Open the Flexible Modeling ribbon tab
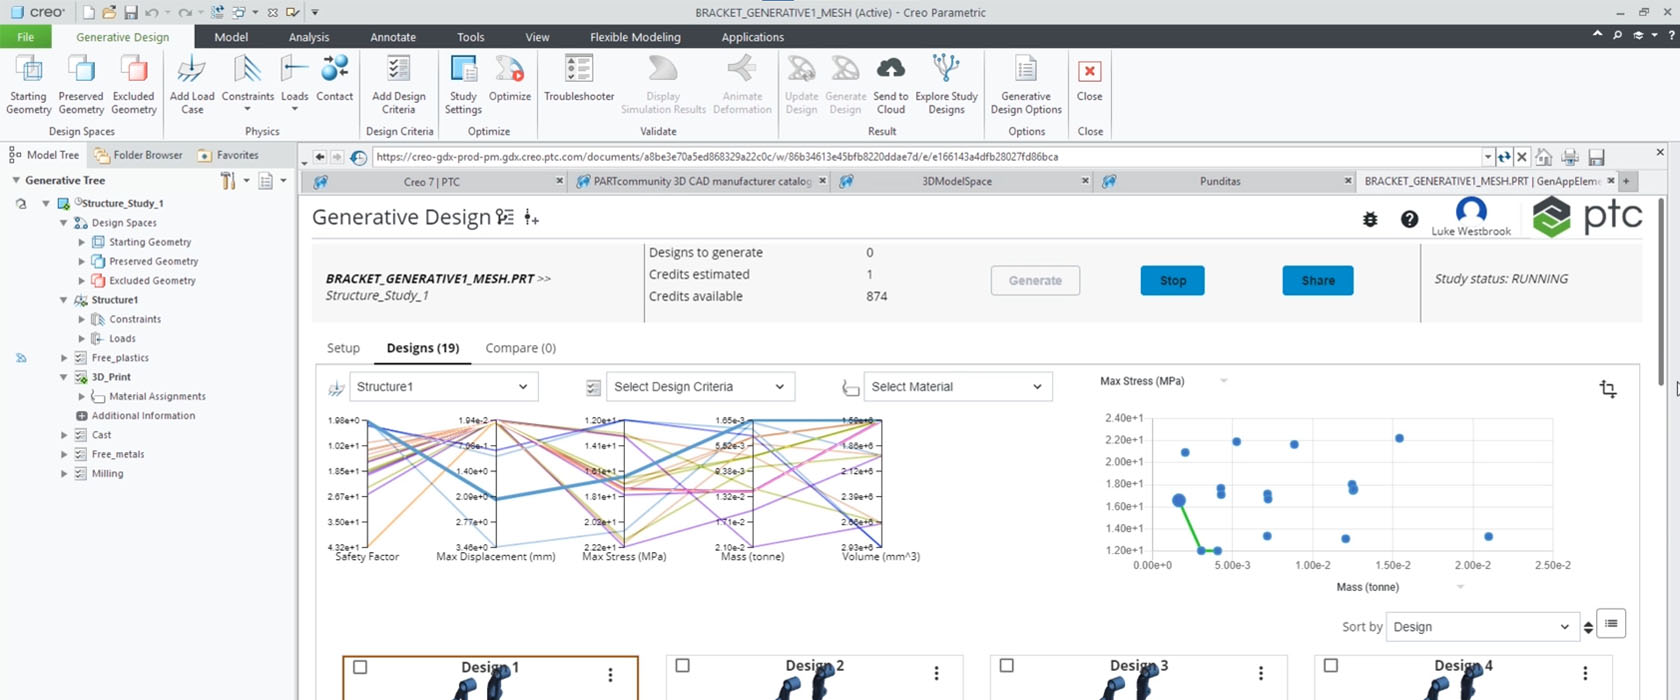Viewport: 1680px width, 700px height. pos(635,37)
